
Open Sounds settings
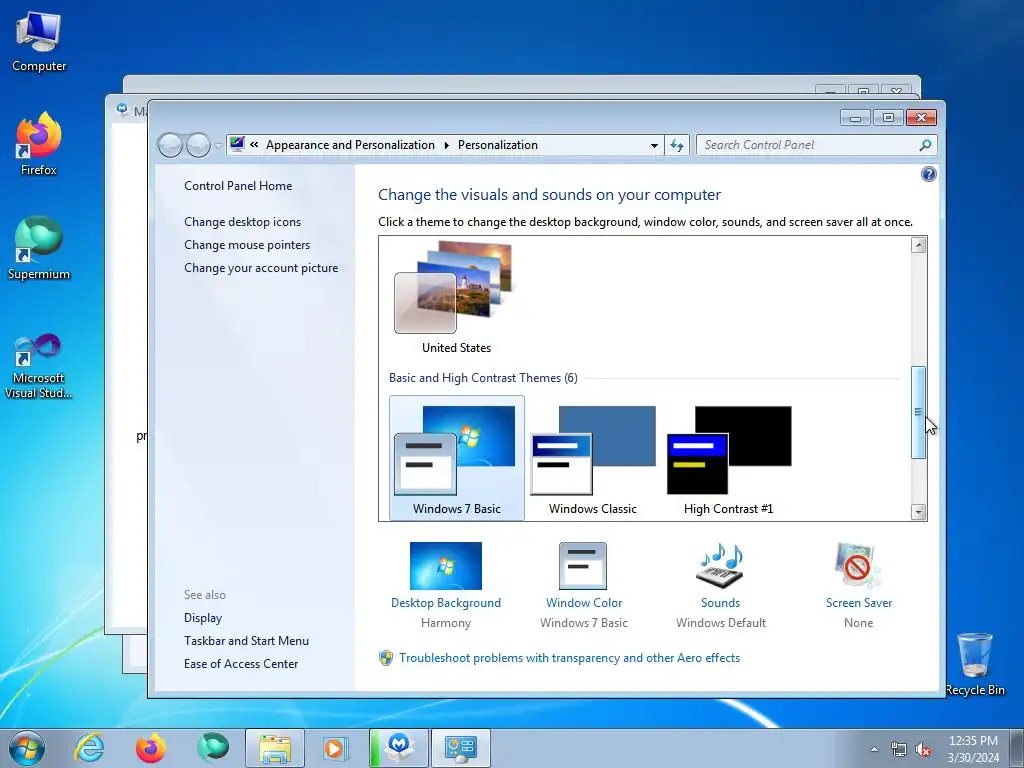(x=720, y=584)
